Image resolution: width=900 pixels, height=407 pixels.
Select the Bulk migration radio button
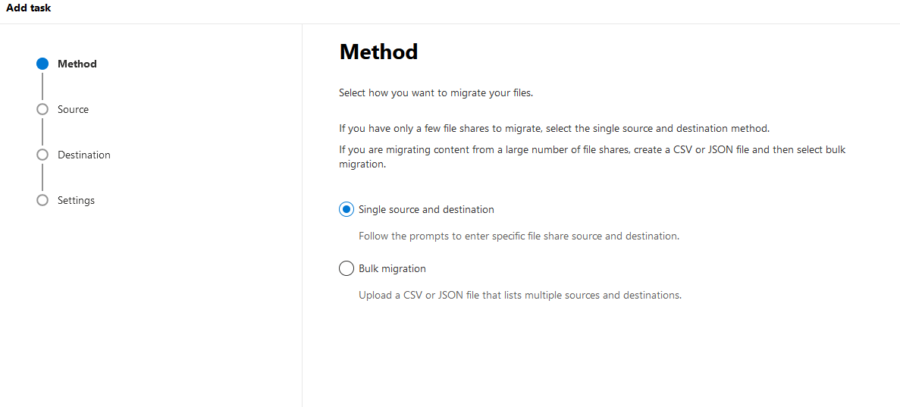pyautogui.click(x=347, y=268)
